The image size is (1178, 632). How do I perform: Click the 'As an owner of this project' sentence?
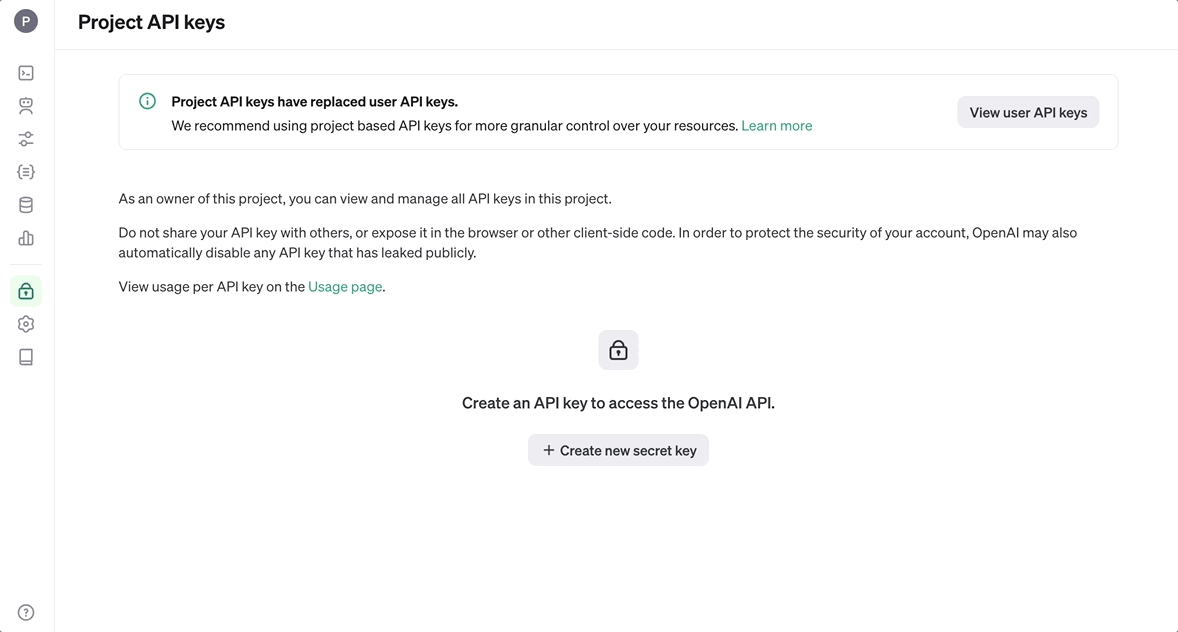point(364,198)
